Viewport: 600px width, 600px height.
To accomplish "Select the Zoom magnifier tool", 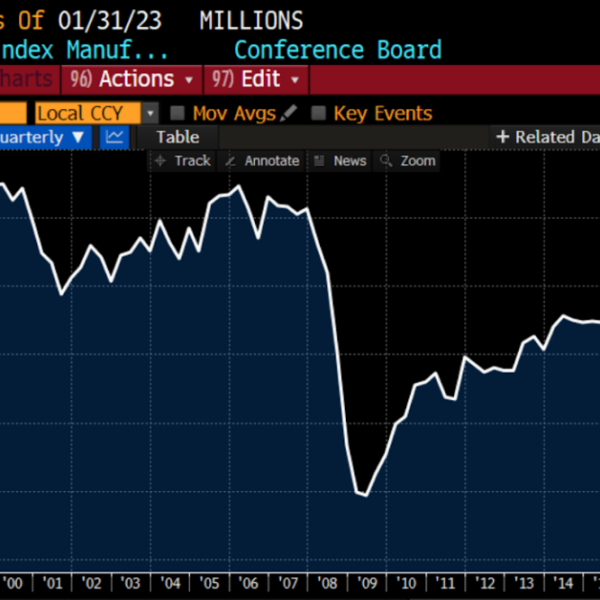I will [408, 161].
